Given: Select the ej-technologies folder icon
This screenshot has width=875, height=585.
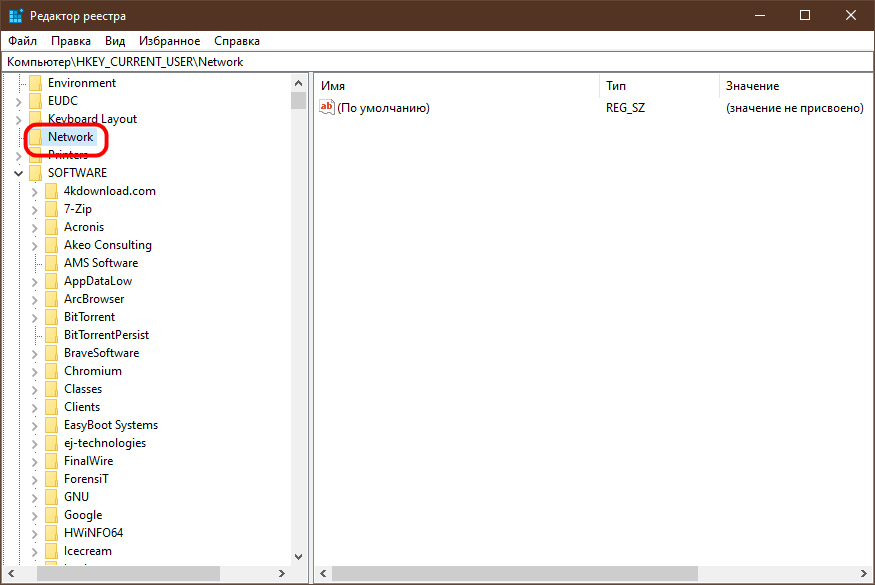Looking at the screenshot, I should 51,443.
